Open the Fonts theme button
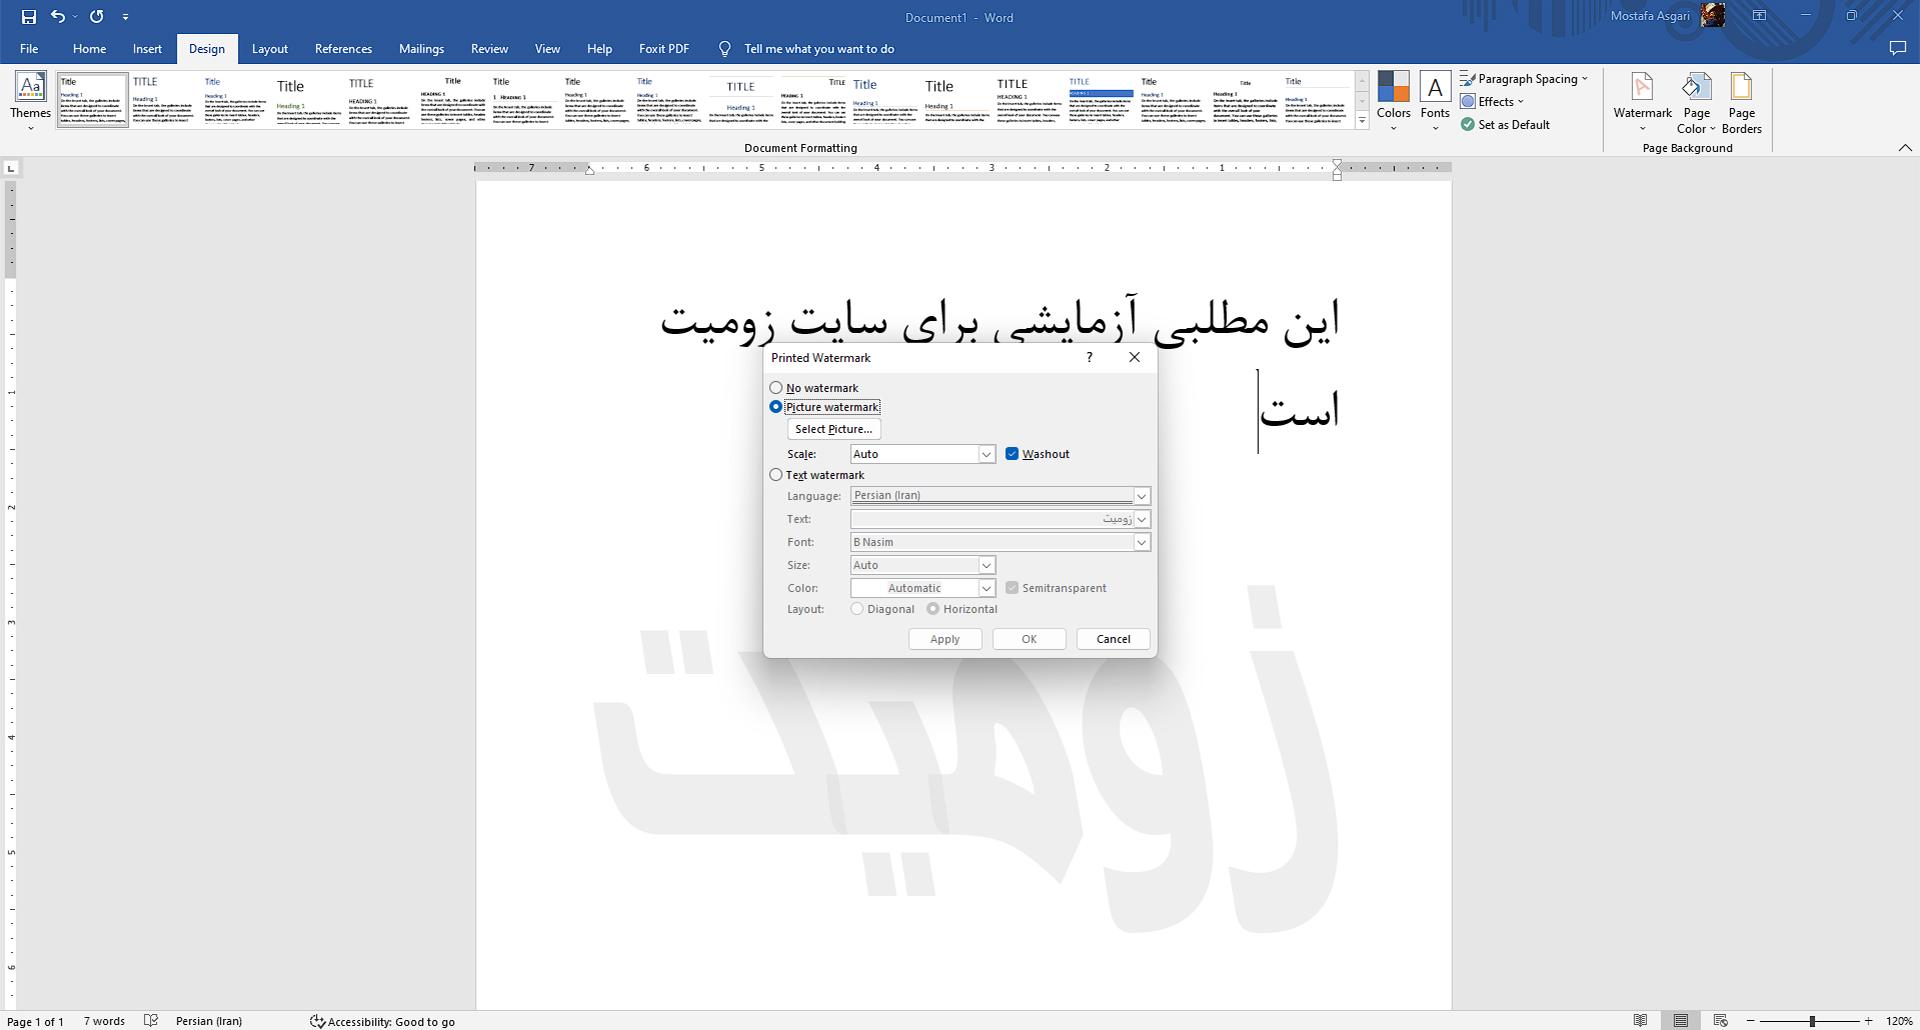 point(1435,101)
